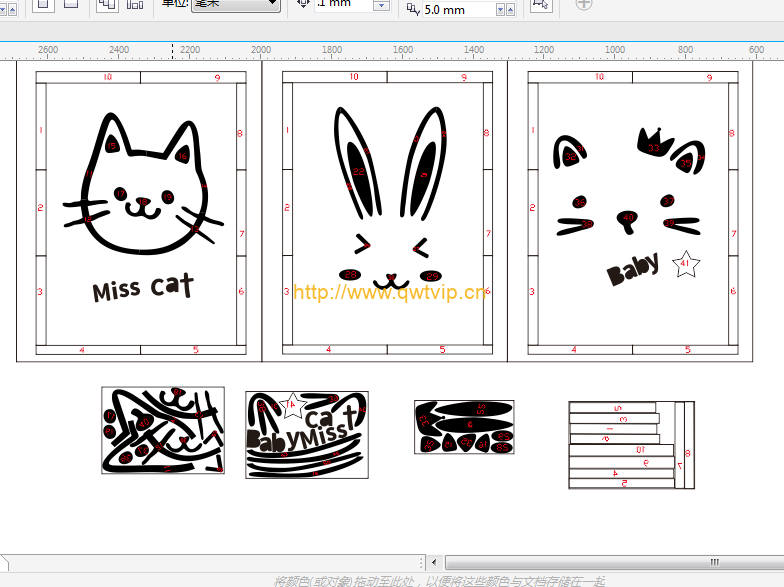Click the horizontal scrollbar left arrow

[x=434, y=562]
